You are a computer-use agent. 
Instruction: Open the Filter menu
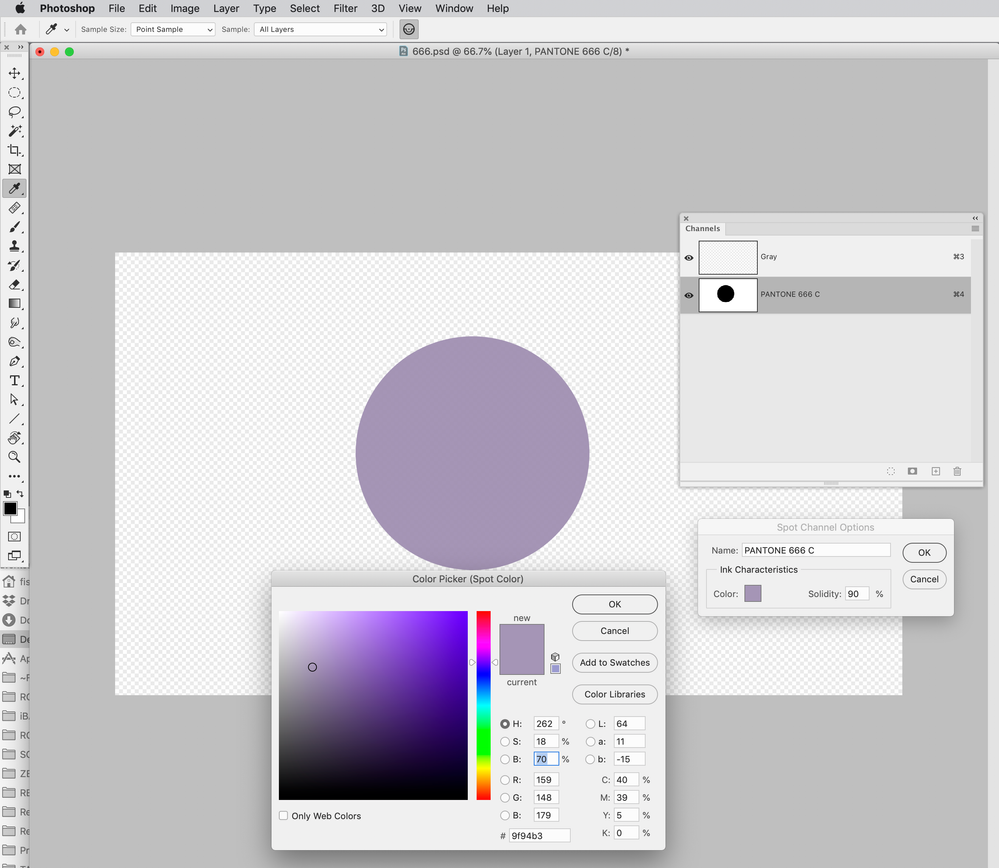tap(345, 8)
